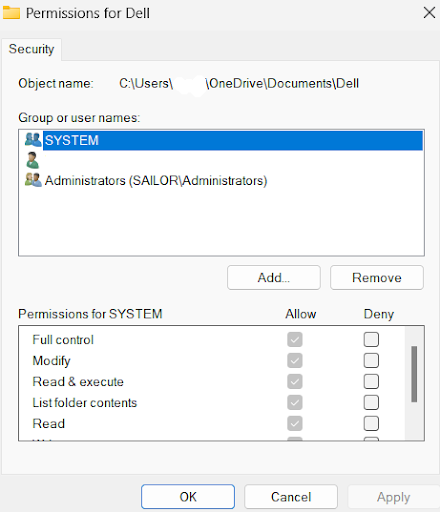Check Deny for Read & execute

tap(371, 381)
